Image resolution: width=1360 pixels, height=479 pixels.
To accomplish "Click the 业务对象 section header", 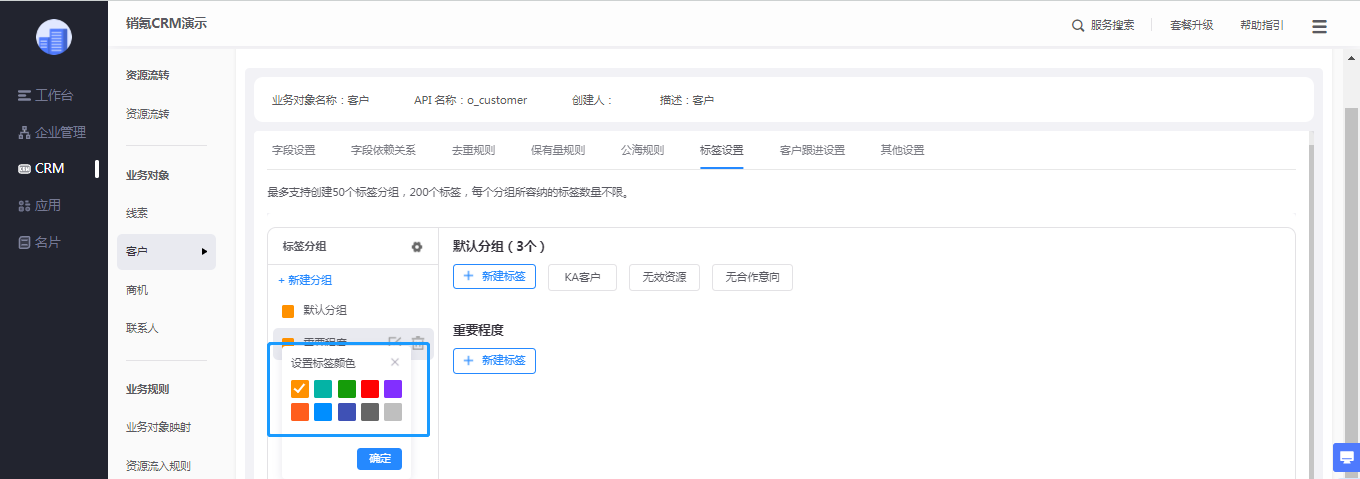I will tap(148, 175).
